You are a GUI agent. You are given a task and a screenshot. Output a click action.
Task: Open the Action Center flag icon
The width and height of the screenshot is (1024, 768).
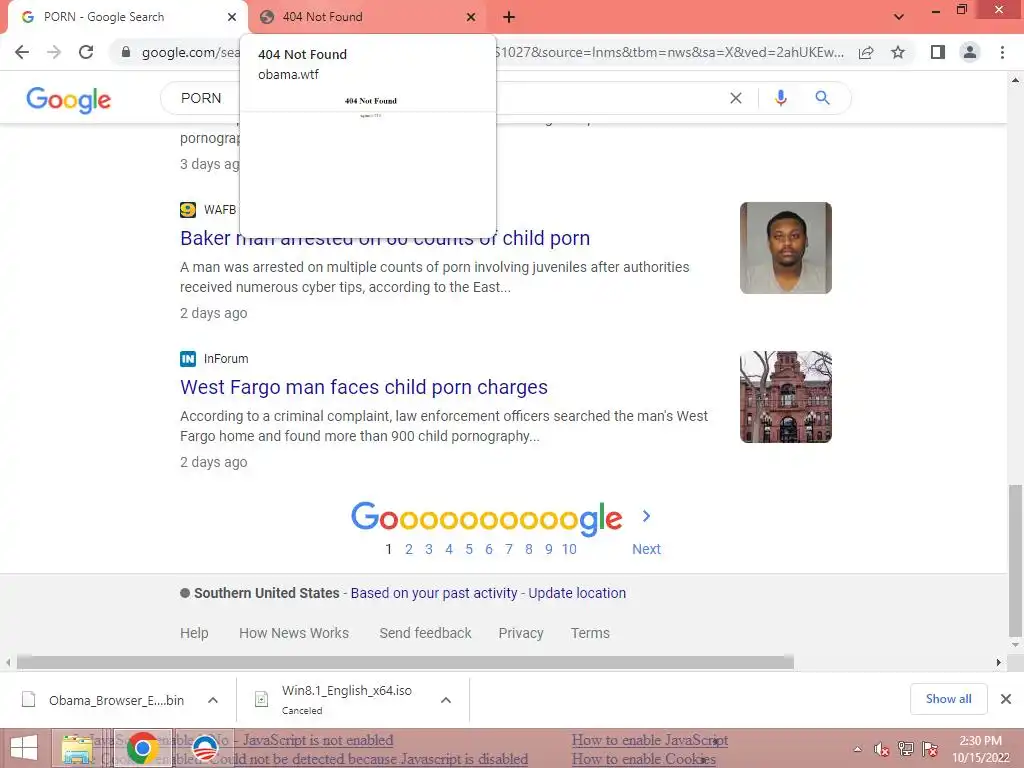coord(930,749)
